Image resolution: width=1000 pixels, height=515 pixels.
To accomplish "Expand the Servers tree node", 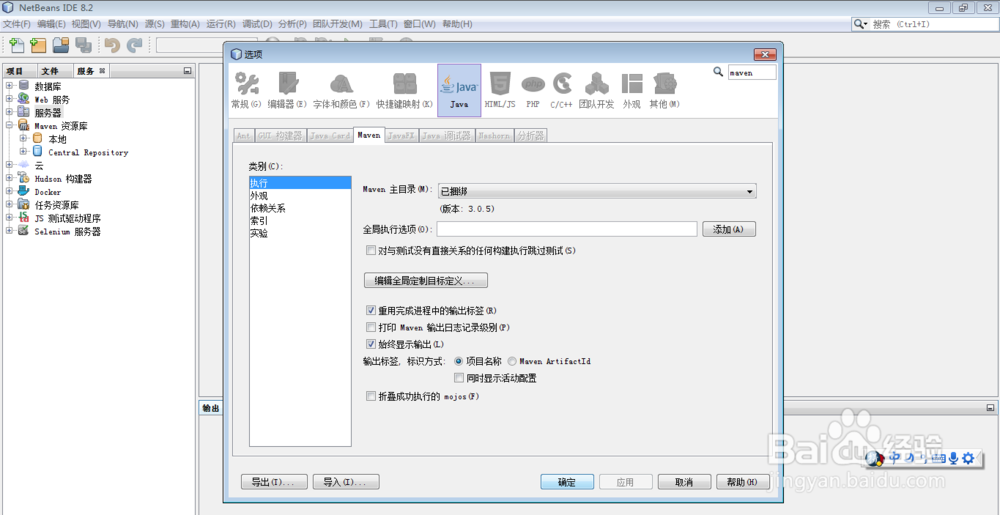I will point(10,113).
